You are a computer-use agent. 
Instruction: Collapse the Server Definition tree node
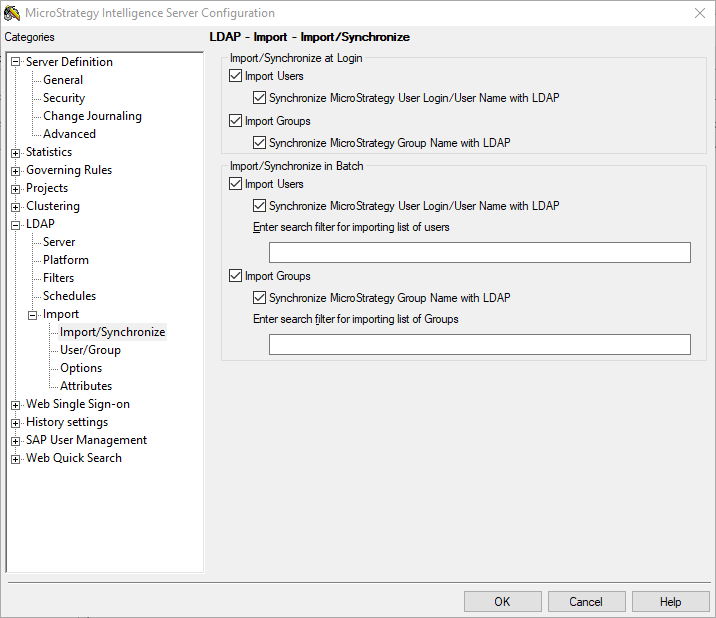16,62
